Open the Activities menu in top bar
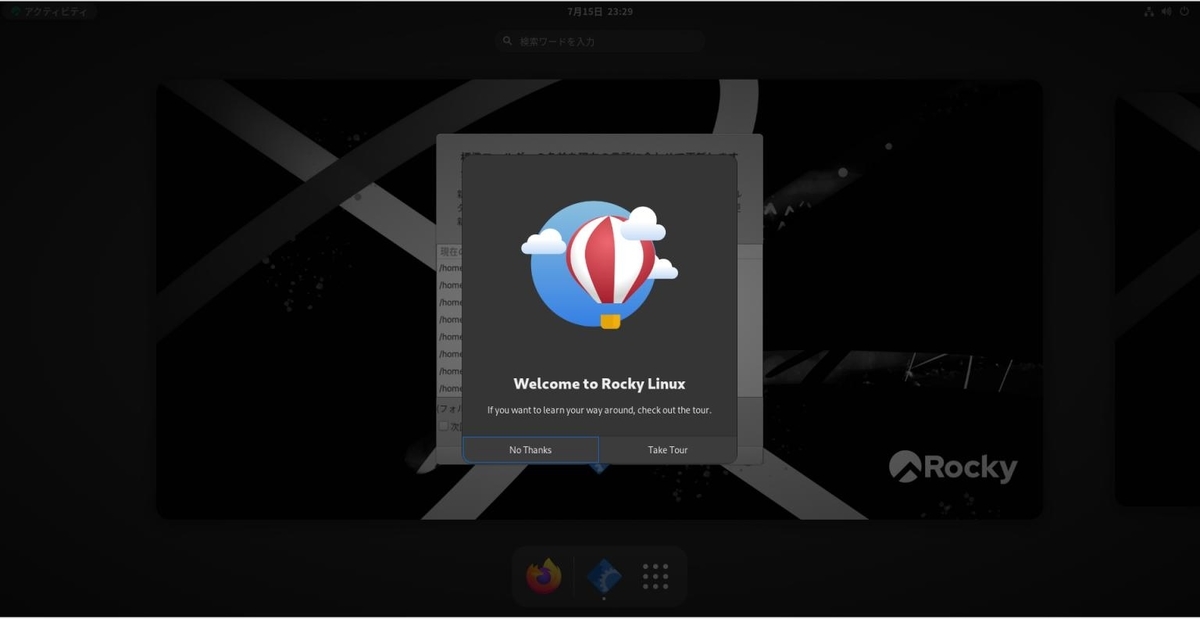 (x=48, y=12)
